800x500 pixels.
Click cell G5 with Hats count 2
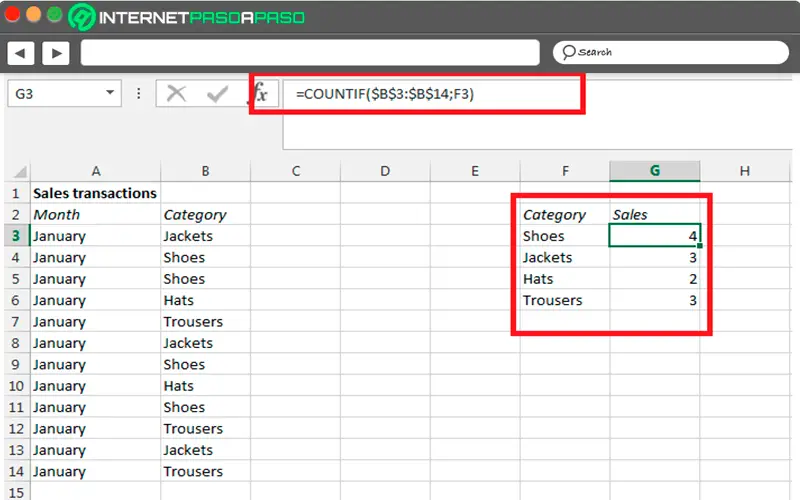tap(655, 279)
